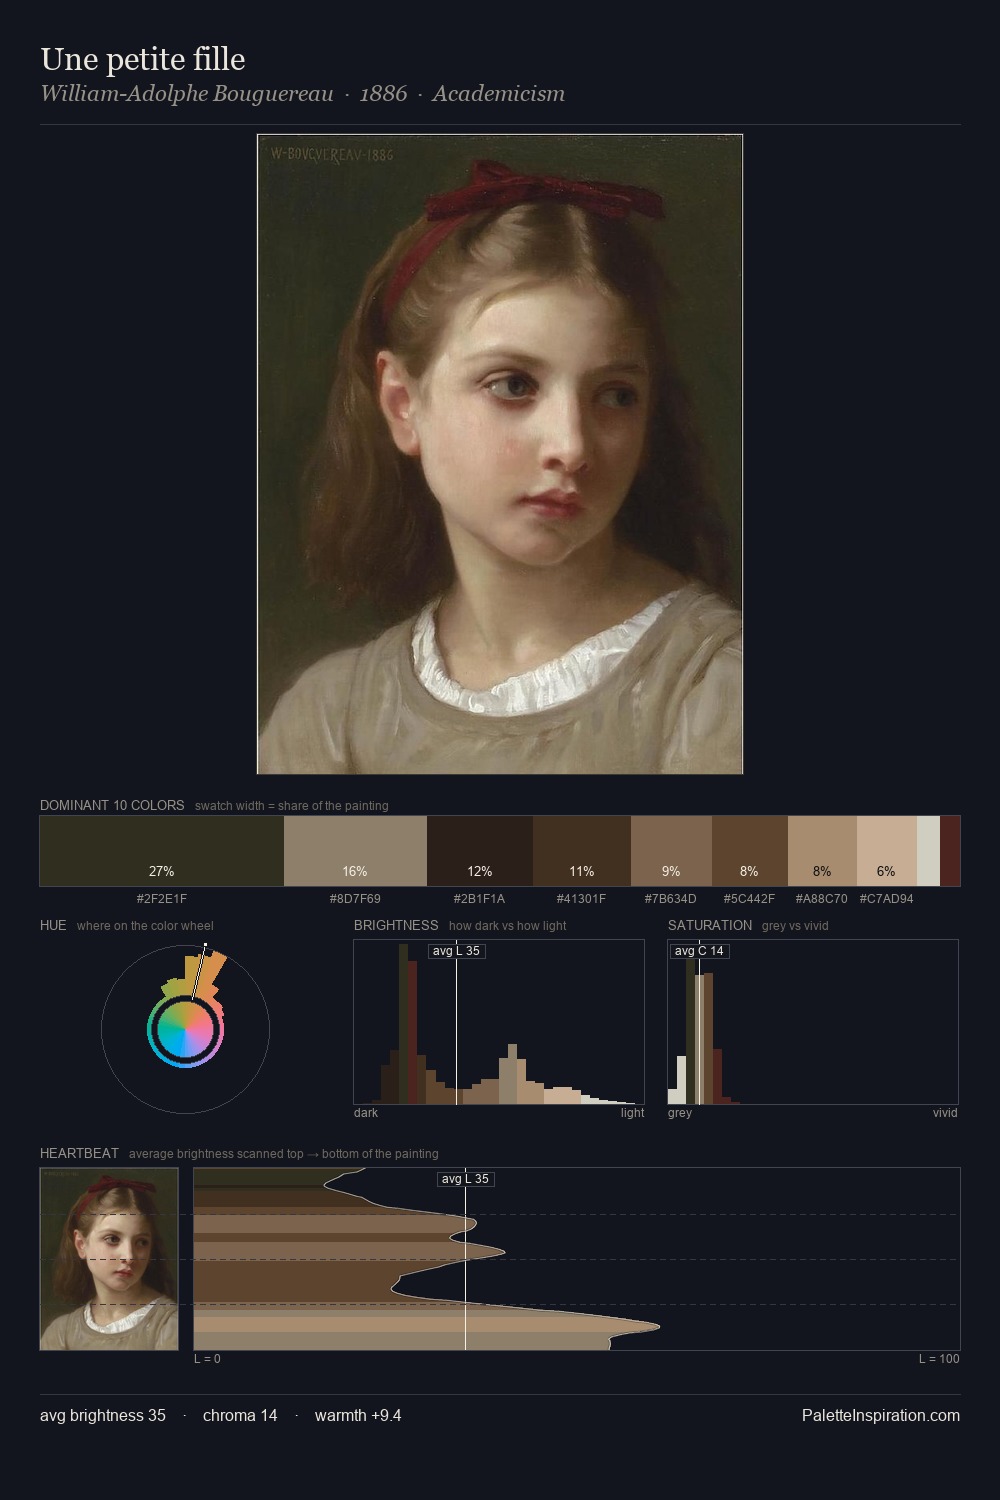
Task: Click the painting image of the girl
Action: pyautogui.click(x=500, y=454)
